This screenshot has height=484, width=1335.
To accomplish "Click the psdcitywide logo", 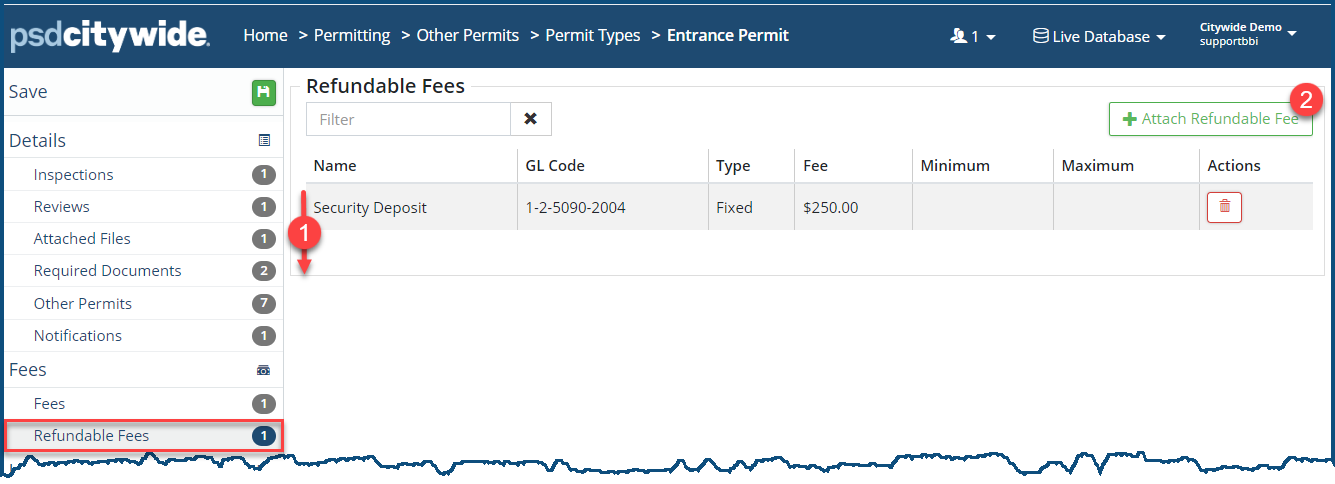I will tap(110, 36).
